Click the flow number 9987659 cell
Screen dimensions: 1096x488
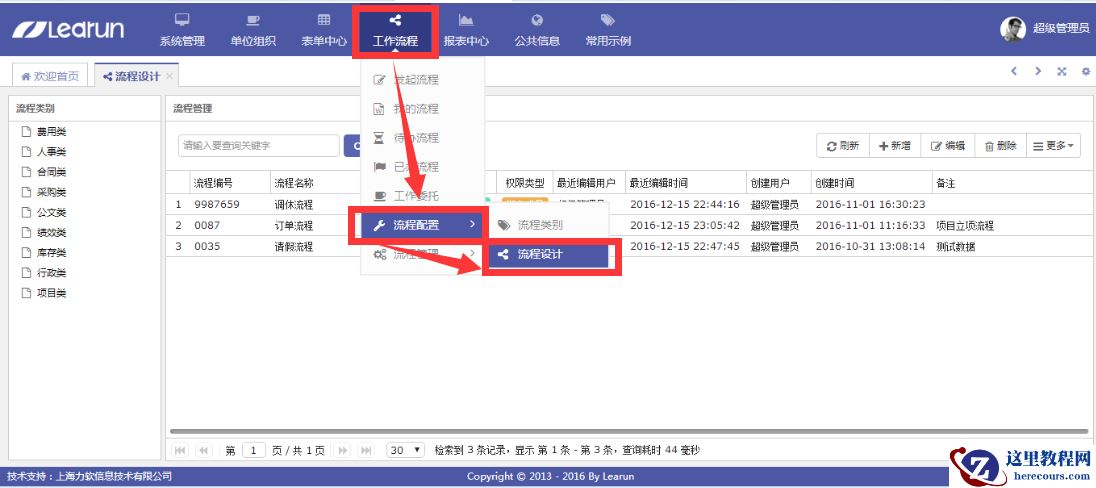(x=217, y=205)
